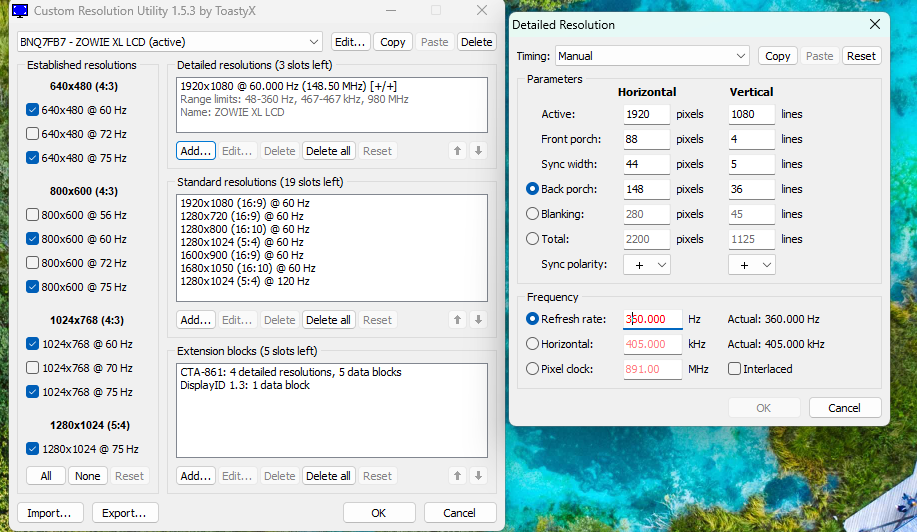Close the Detailed Resolution dialog

(x=875, y=24)
